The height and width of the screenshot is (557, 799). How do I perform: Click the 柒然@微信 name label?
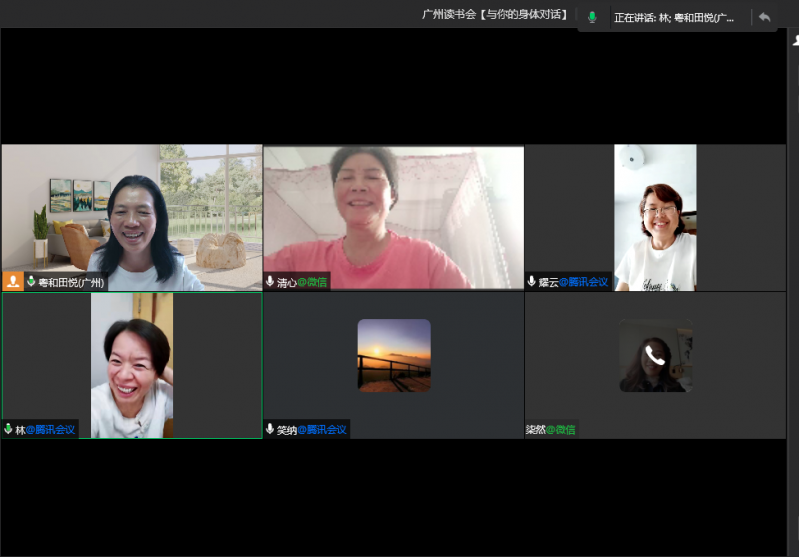551,430
